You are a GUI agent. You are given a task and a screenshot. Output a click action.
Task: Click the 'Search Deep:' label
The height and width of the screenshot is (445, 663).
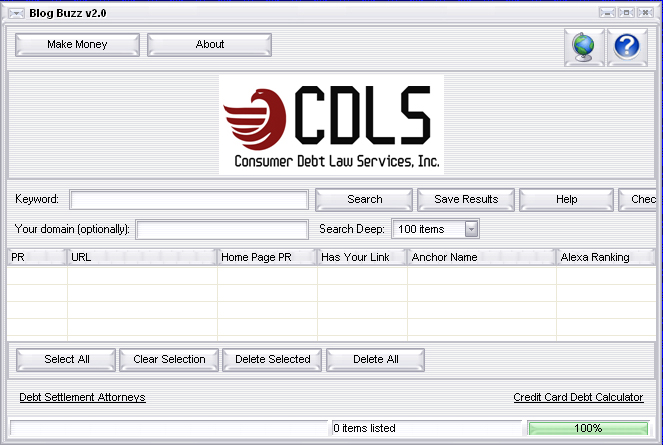click(x=352, y=229)
